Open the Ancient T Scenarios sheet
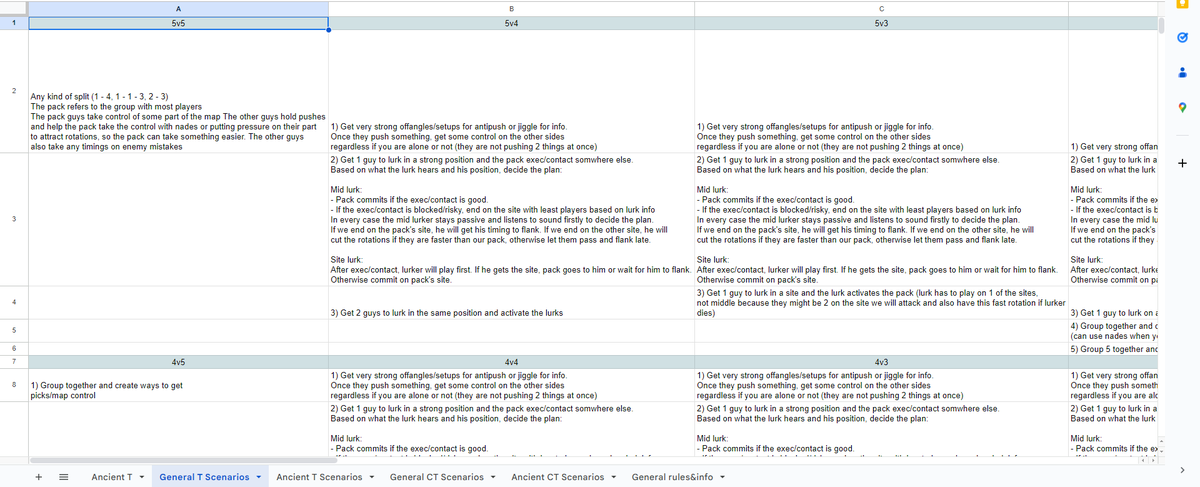Screen dimensions: 1200x487 319,477
